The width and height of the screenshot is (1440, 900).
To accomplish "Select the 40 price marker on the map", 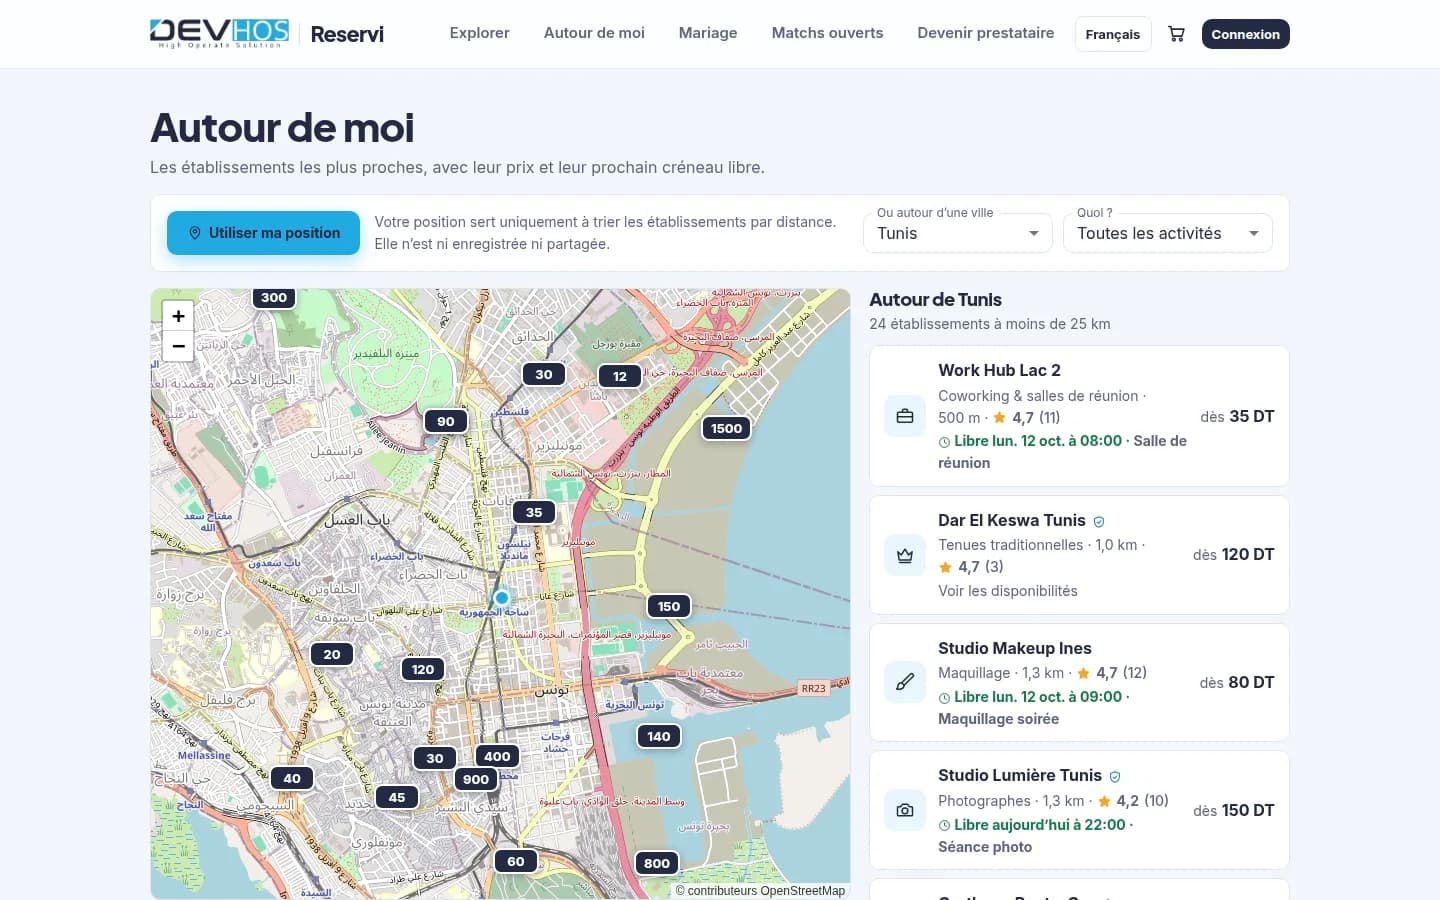I will 292,778.
